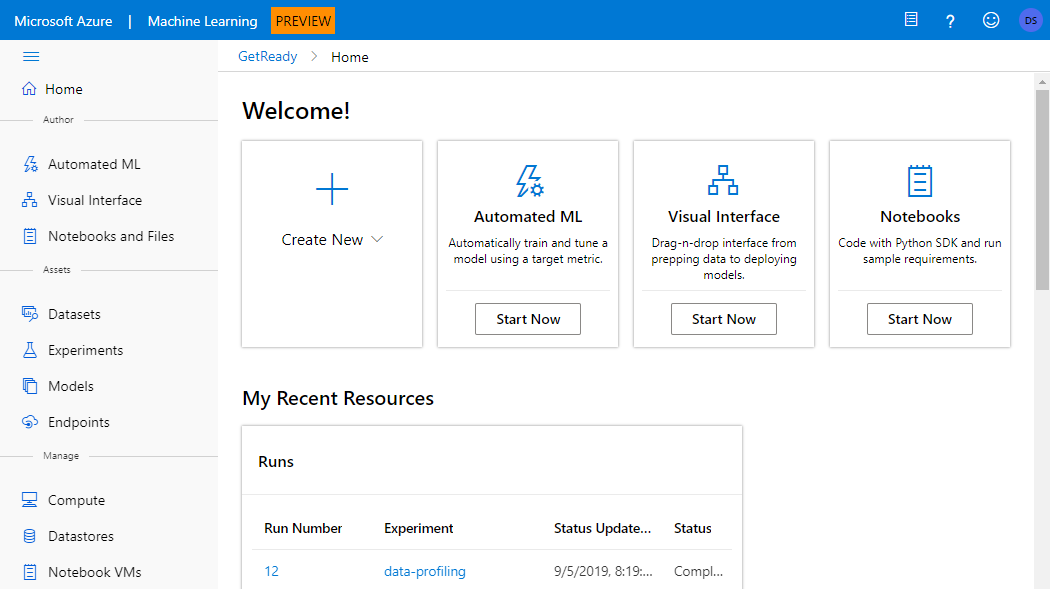The height and width of the screenshot is (589, 1050).
Task: Sort by Run Number column header
Action: [x=303, y=528]
